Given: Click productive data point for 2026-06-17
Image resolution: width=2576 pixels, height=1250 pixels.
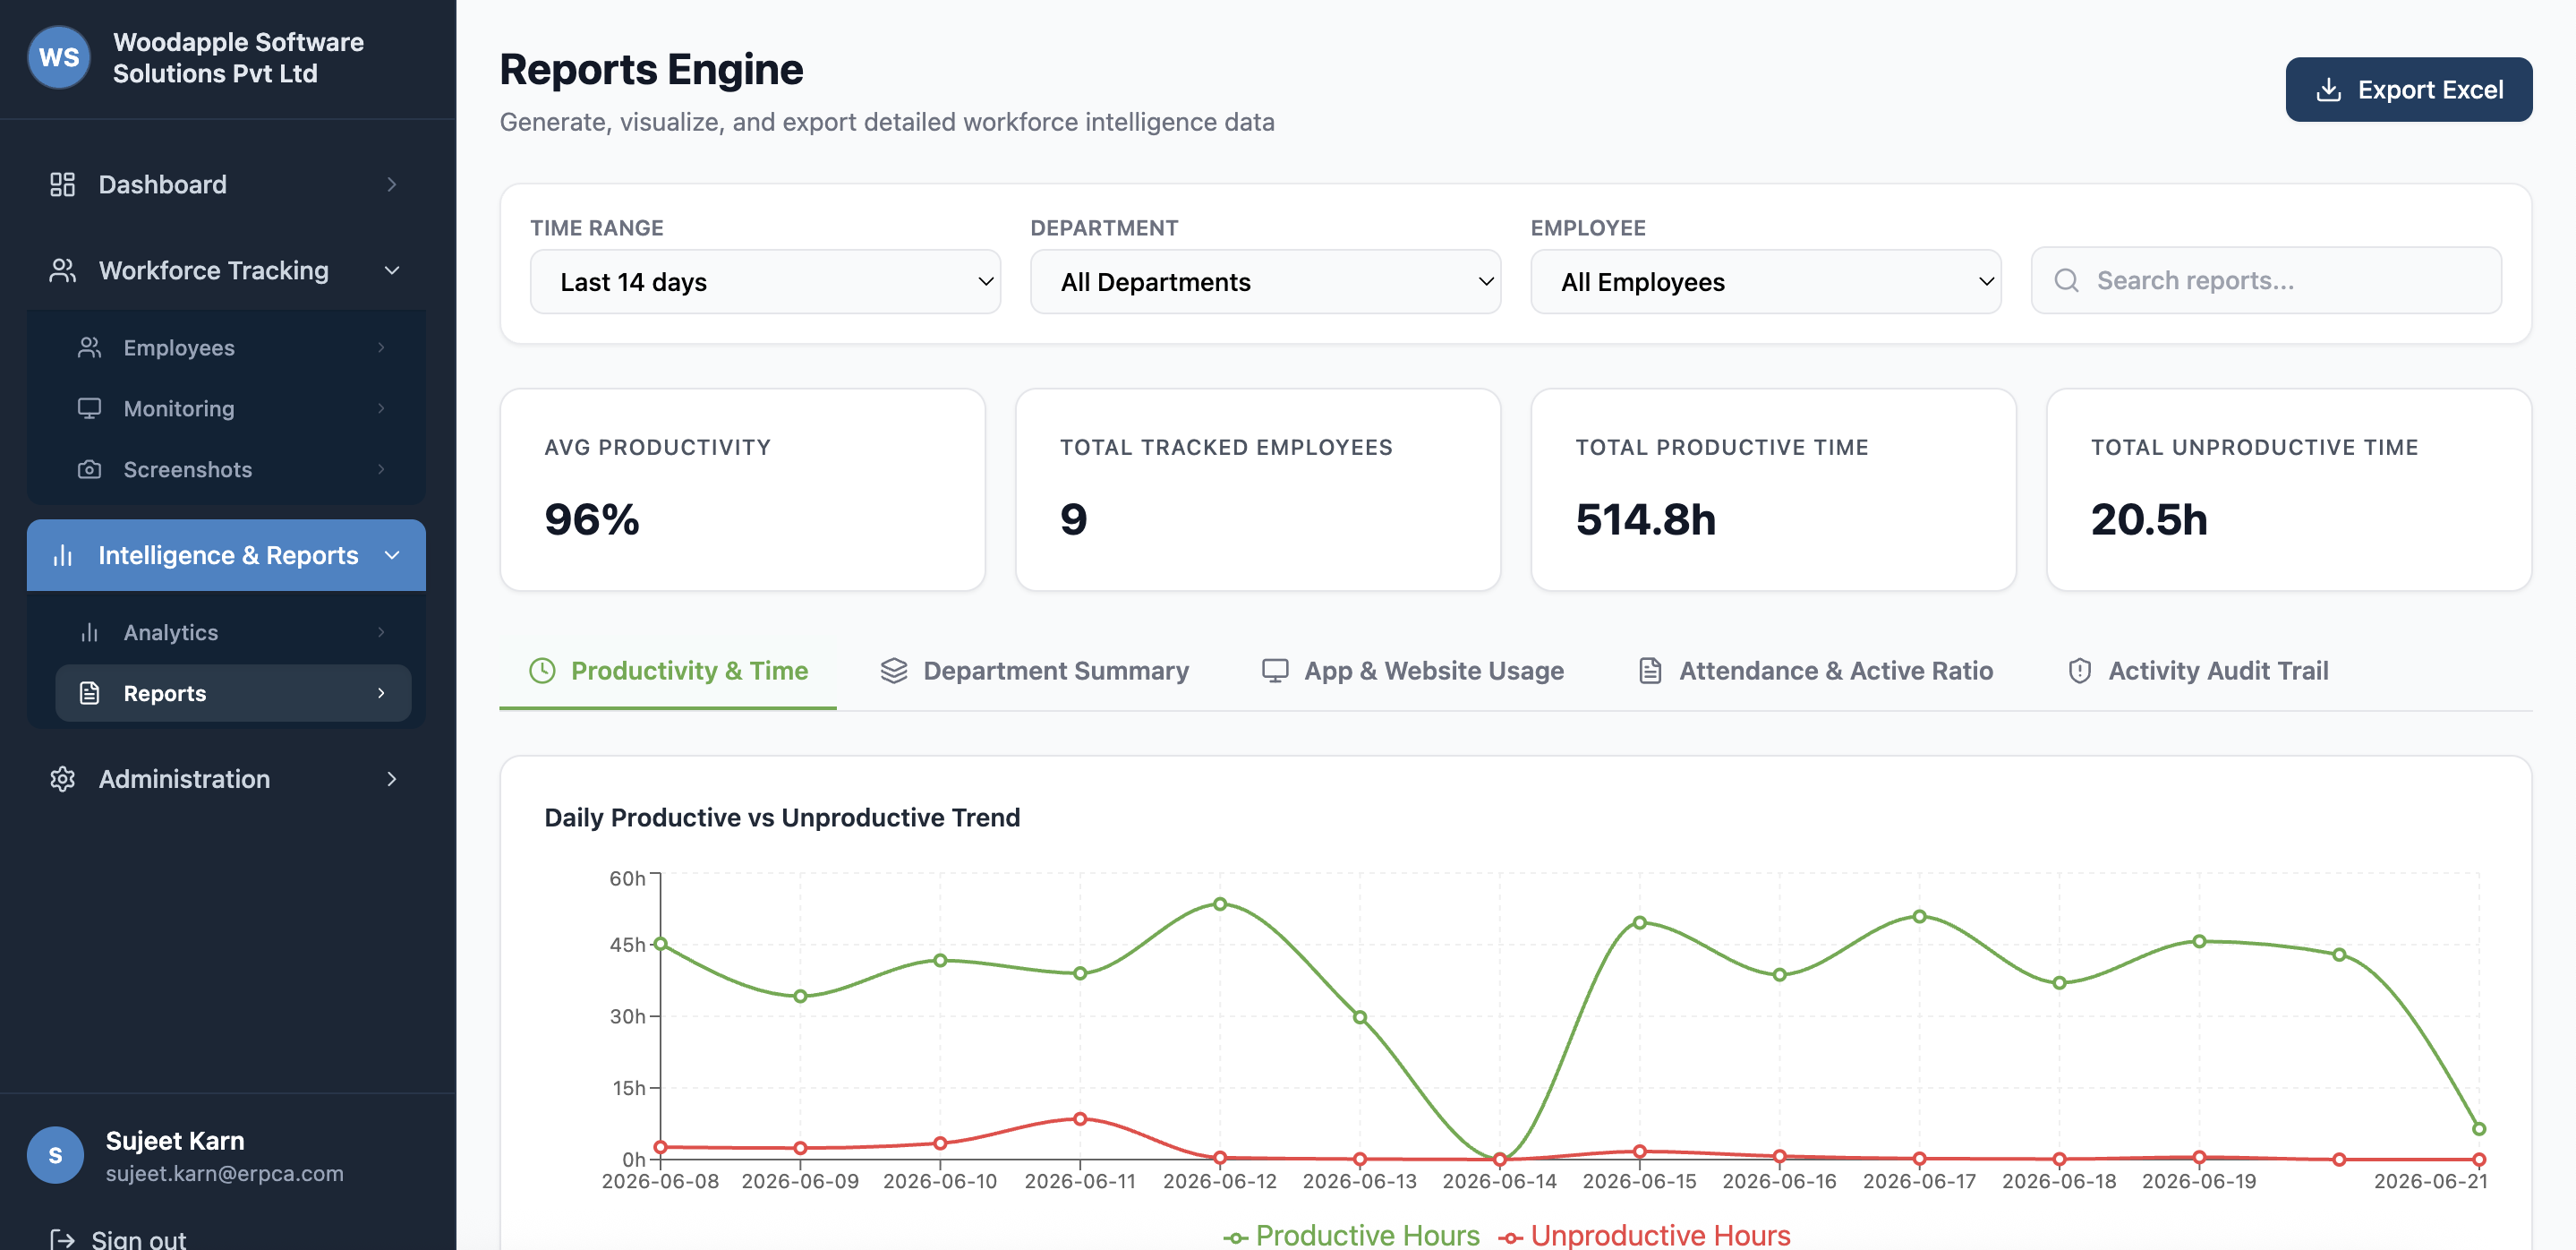Looking at the screenshot, I should point(1919,917).
